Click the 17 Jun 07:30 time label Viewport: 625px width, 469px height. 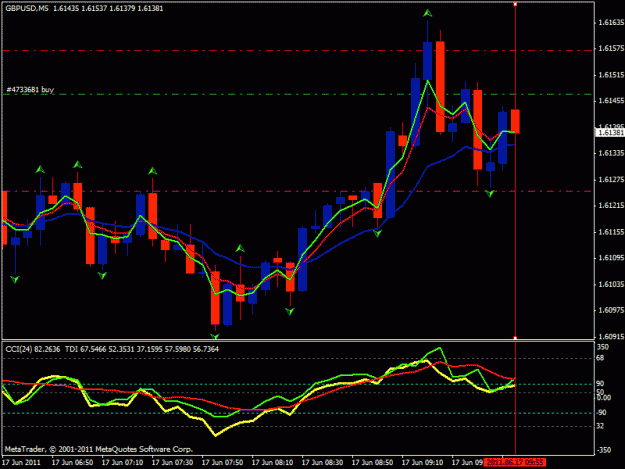[173, 463]
